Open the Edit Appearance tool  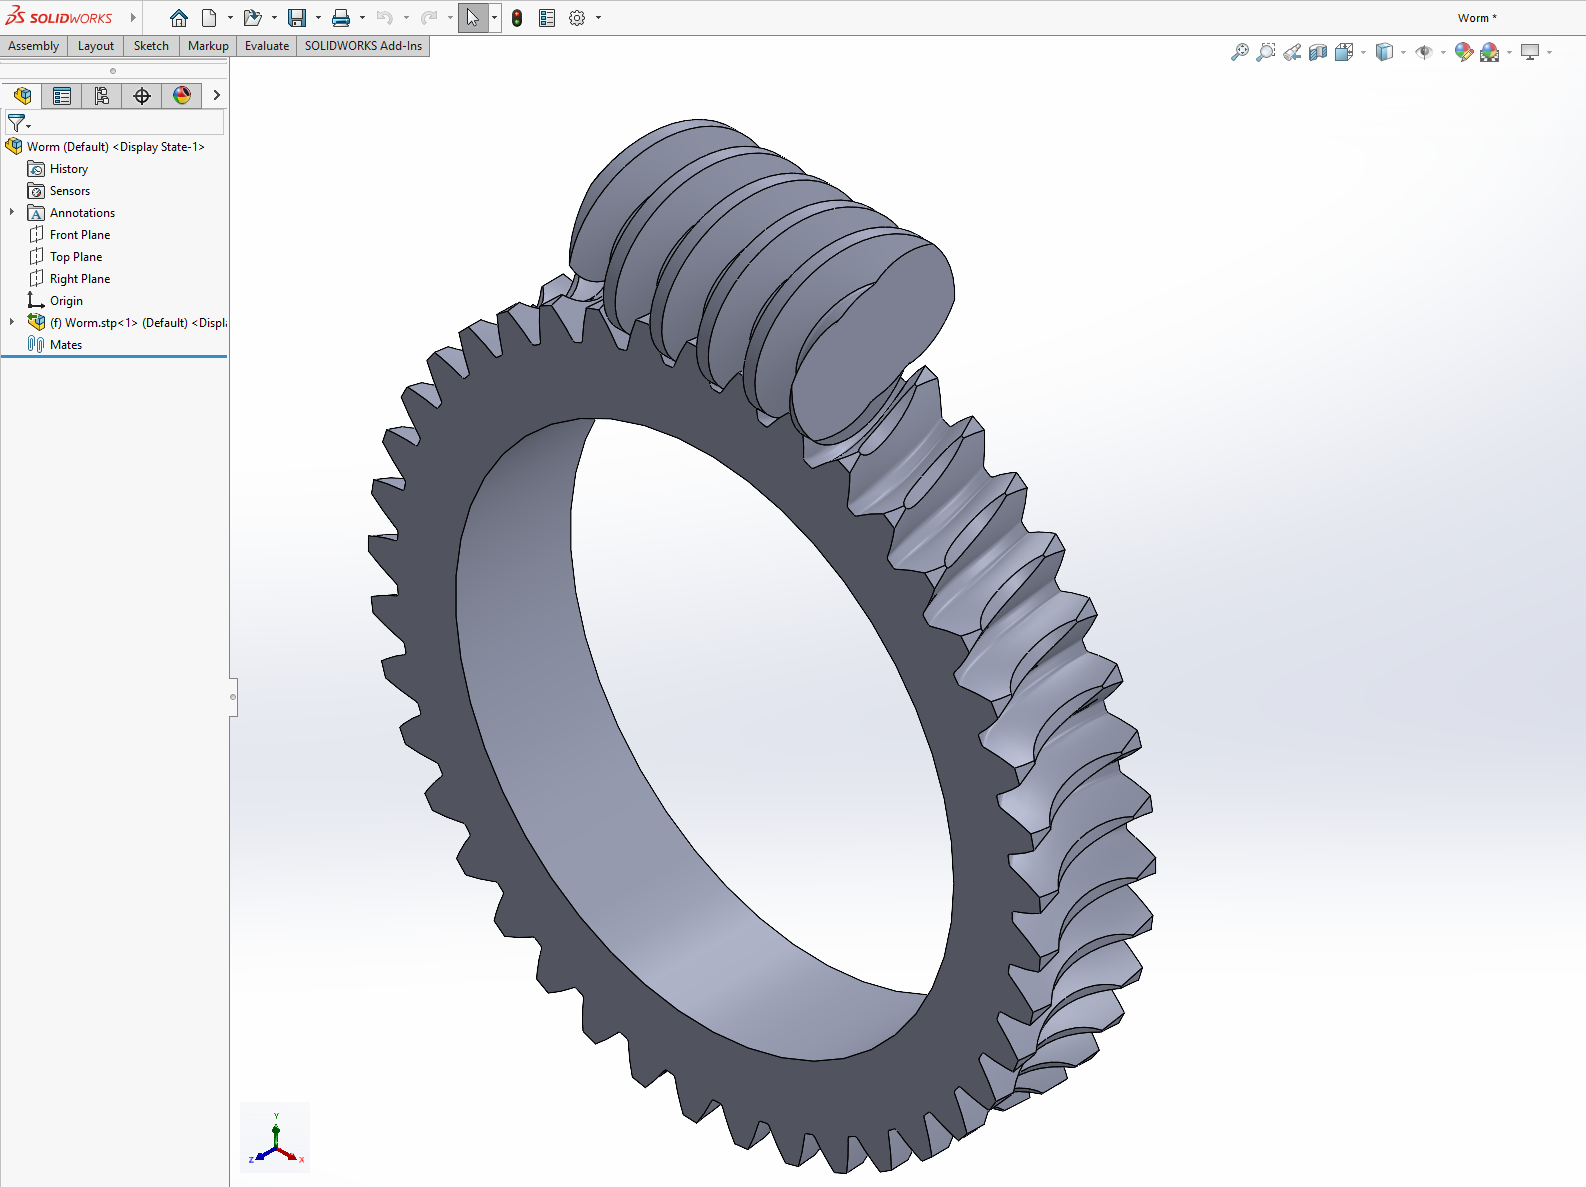coord(1463,52)
